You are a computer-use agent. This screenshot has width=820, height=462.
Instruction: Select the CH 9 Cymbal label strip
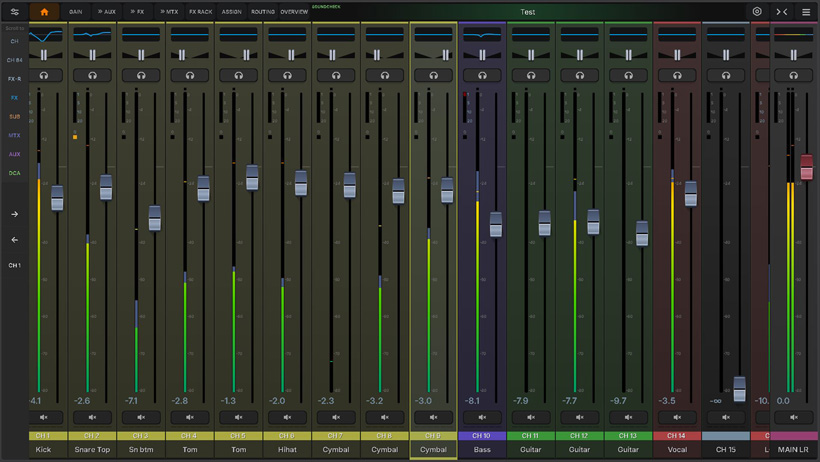click(434, 436)
